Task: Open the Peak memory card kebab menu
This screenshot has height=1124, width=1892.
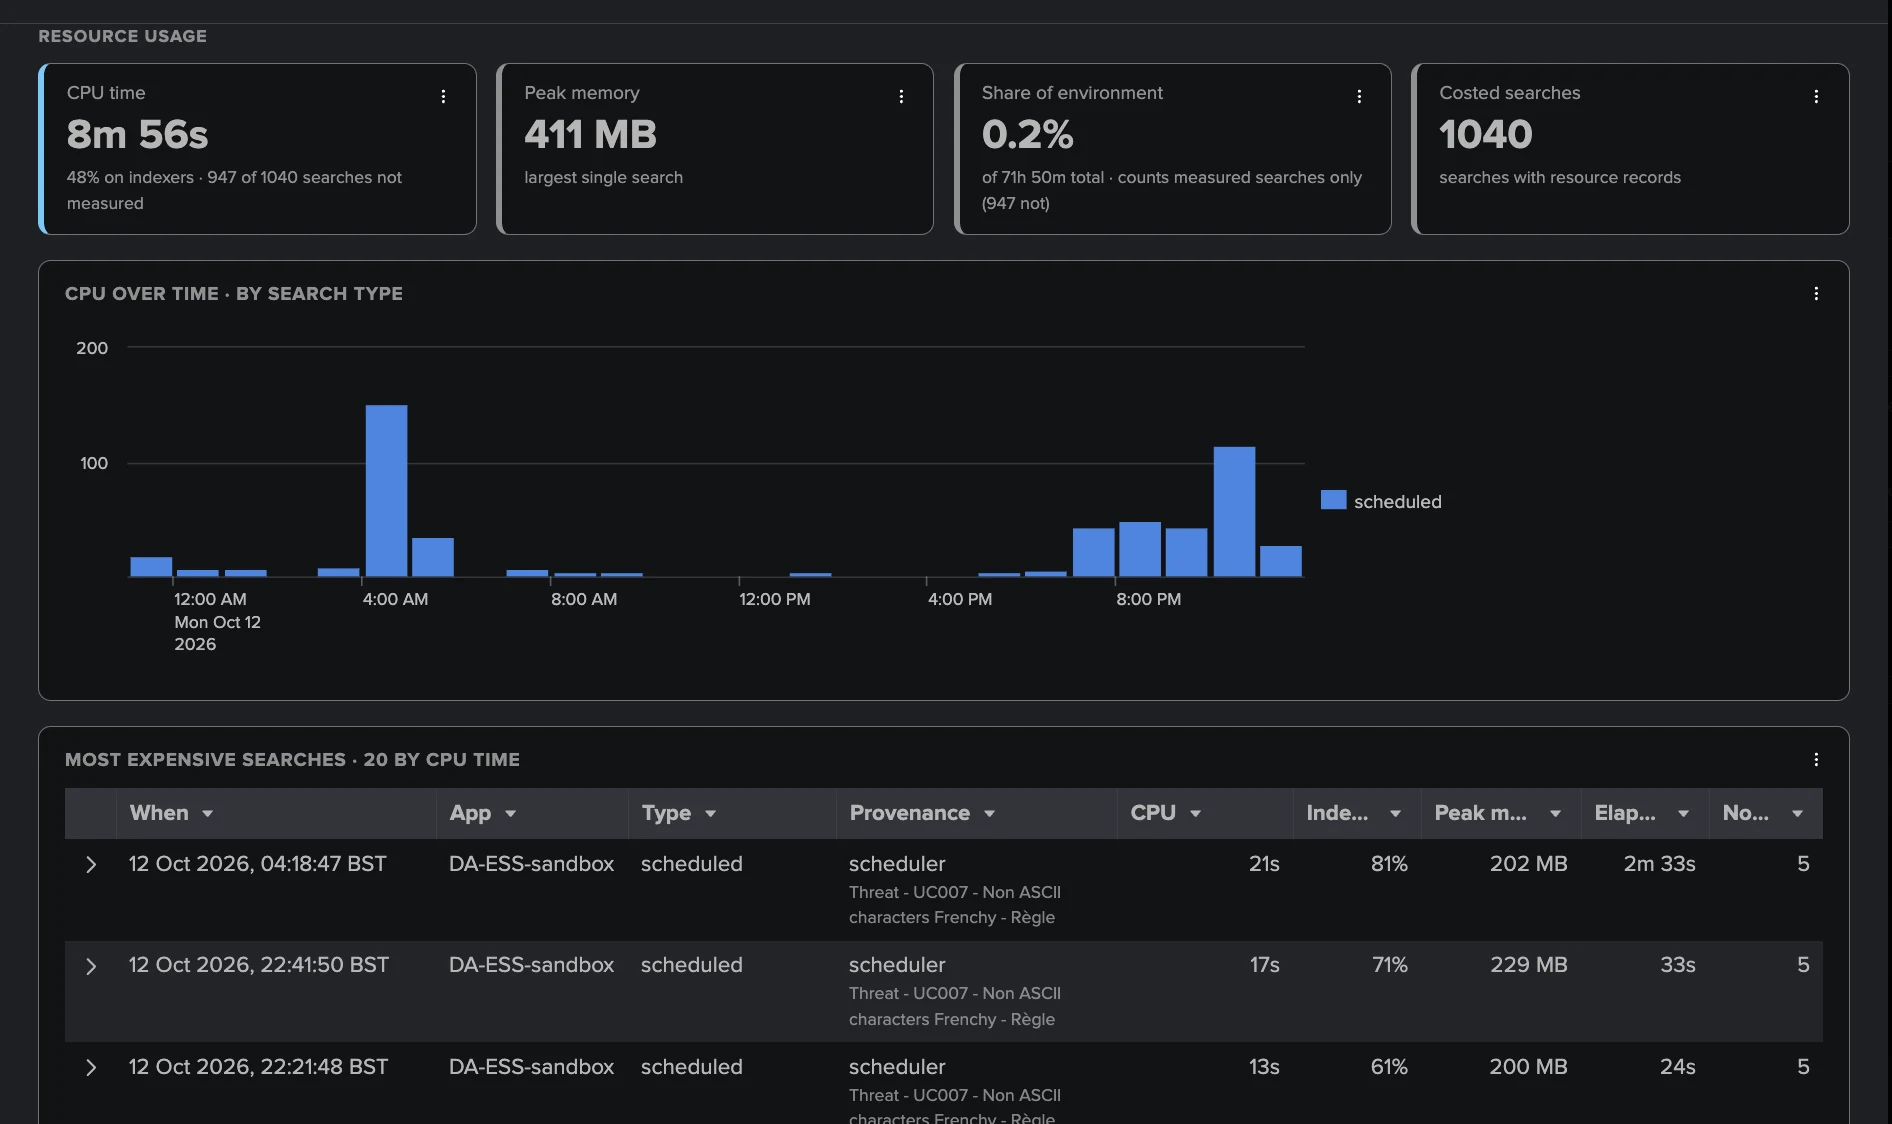Action: [x=901, y=96]
